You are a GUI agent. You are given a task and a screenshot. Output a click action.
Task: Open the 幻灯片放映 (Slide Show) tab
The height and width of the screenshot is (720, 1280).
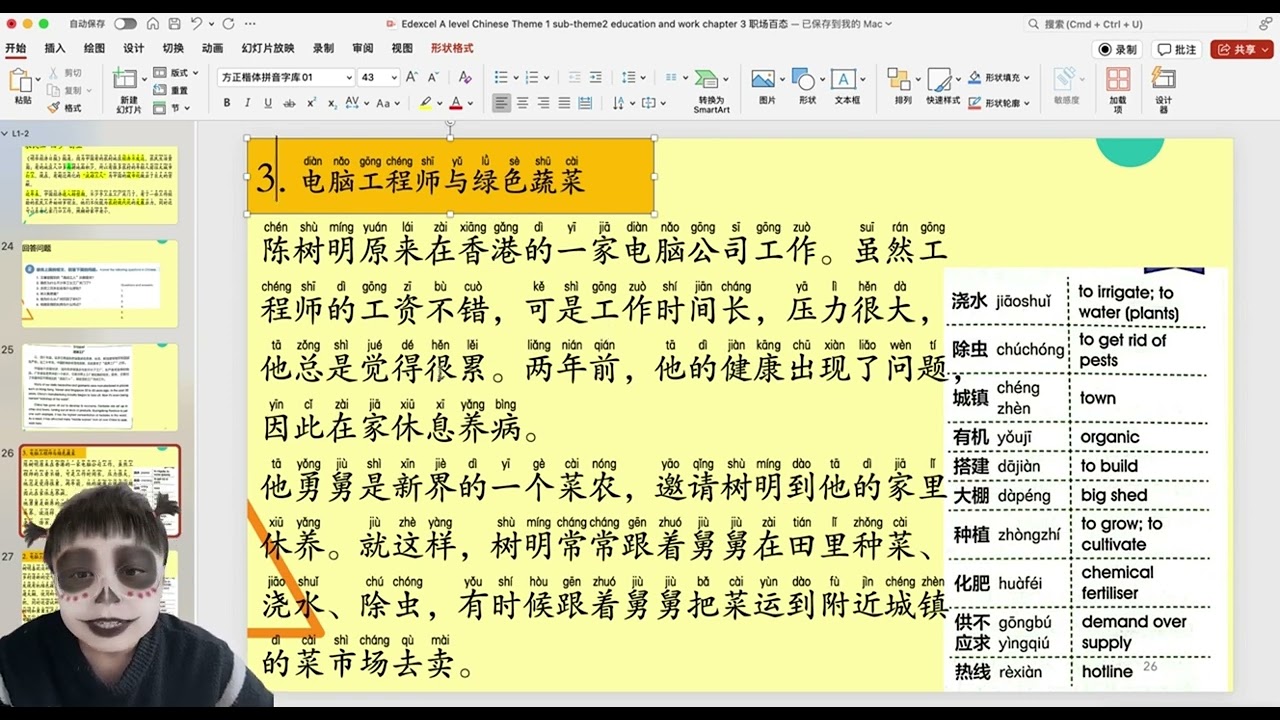[267, 48]
